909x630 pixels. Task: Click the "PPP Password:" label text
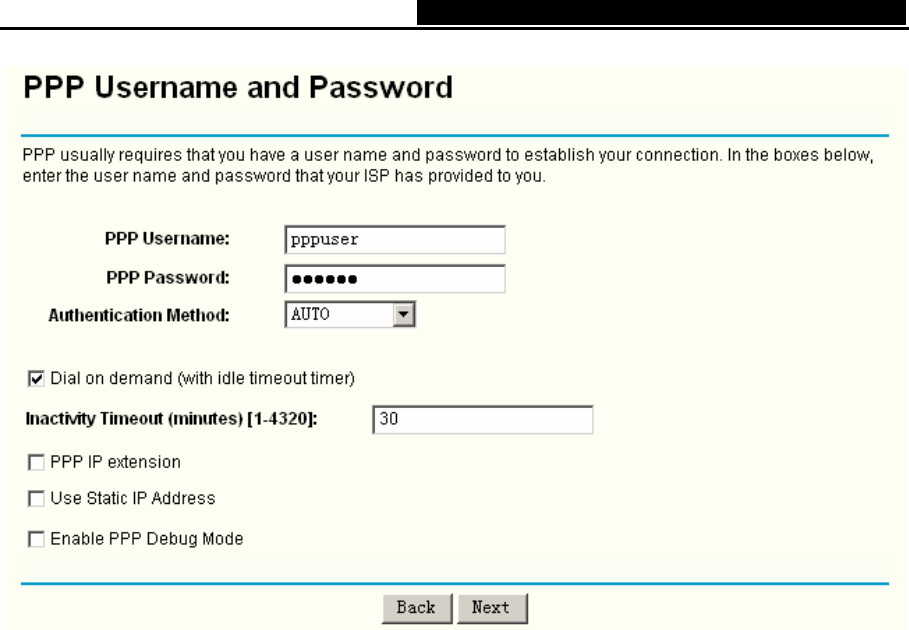[167, 277]
